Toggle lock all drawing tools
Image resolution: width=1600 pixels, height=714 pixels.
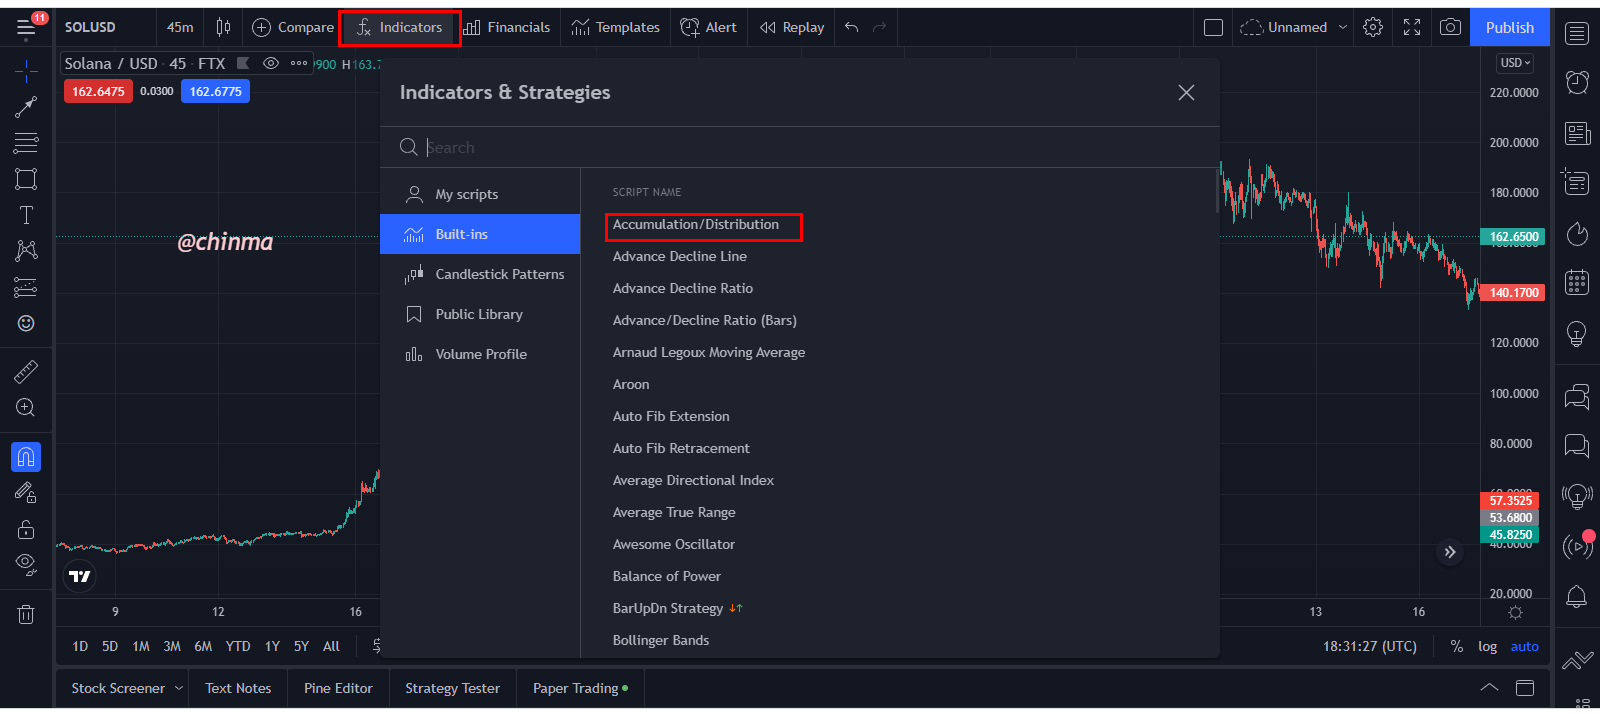[26, 529]
